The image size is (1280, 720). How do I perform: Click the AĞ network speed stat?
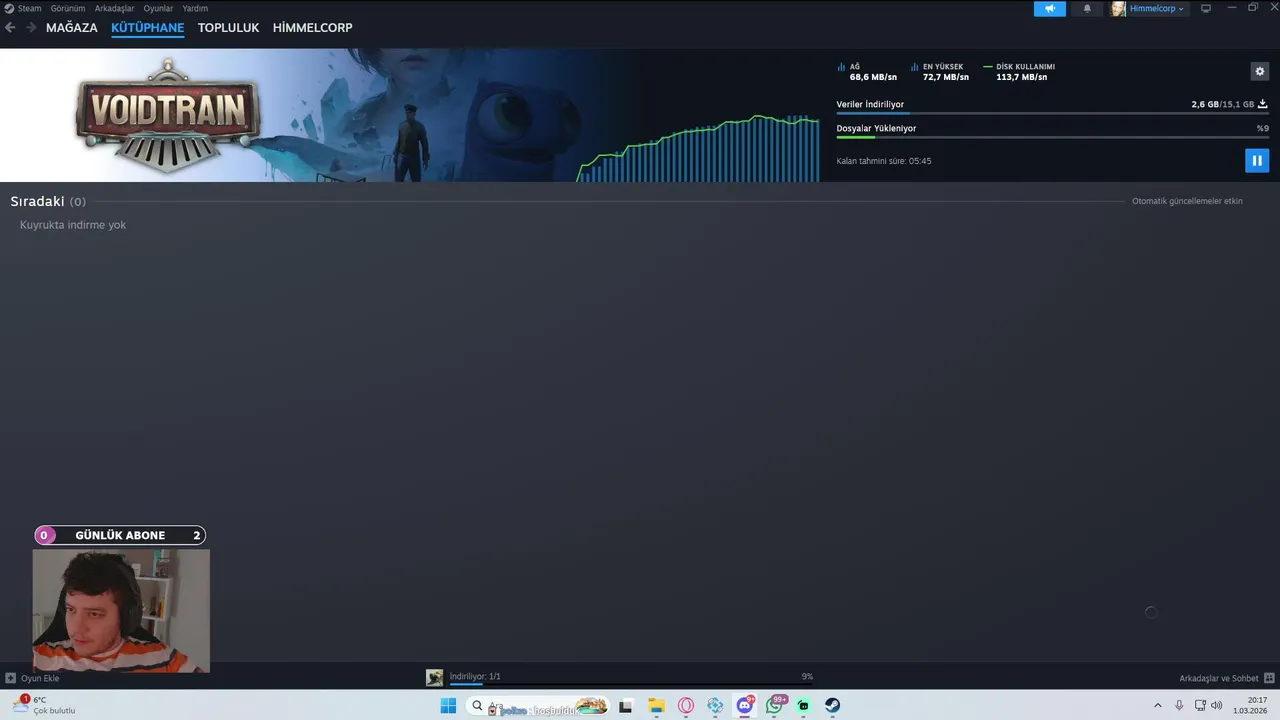tap(867, 72)
